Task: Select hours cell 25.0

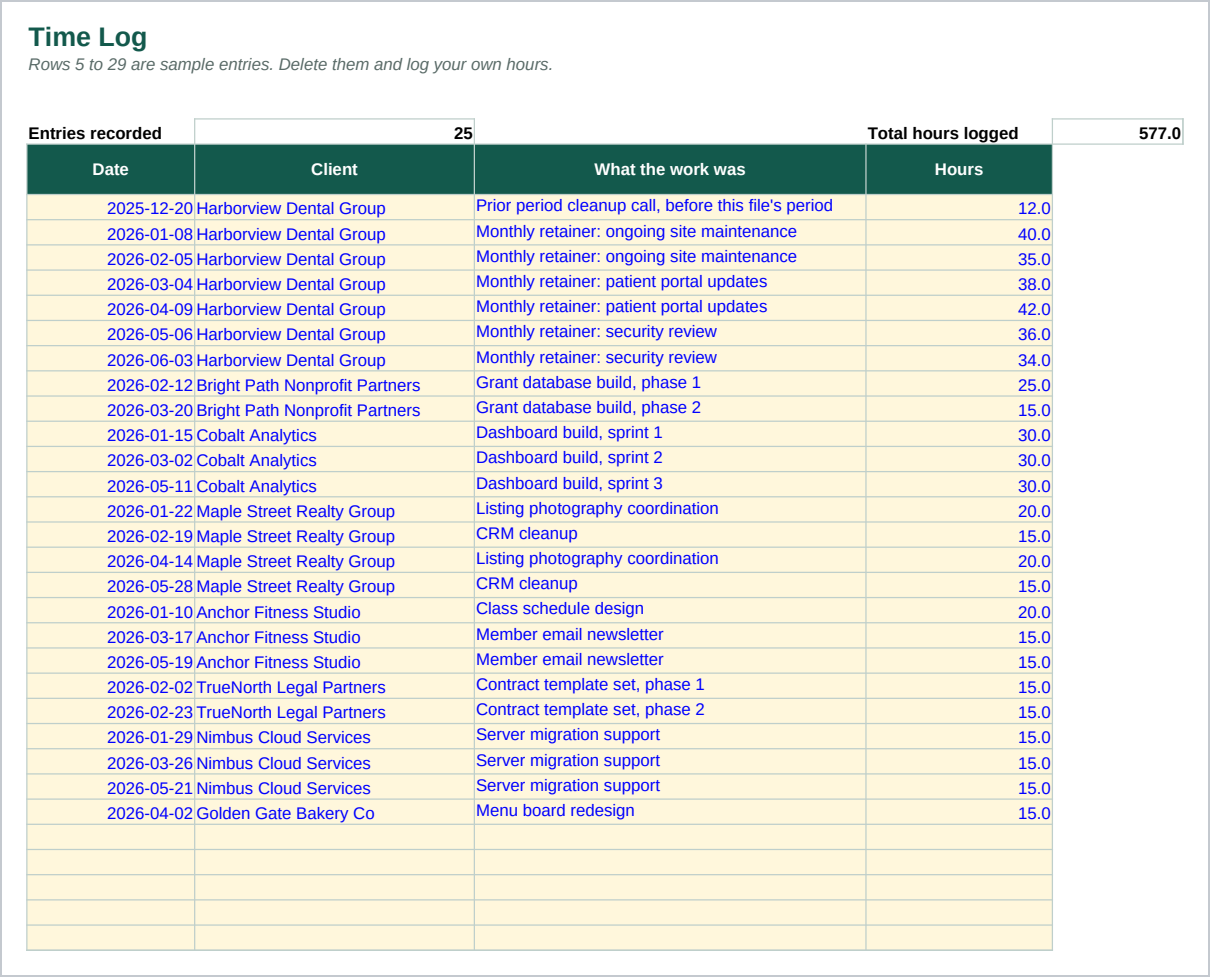Action: pos(959,384)
